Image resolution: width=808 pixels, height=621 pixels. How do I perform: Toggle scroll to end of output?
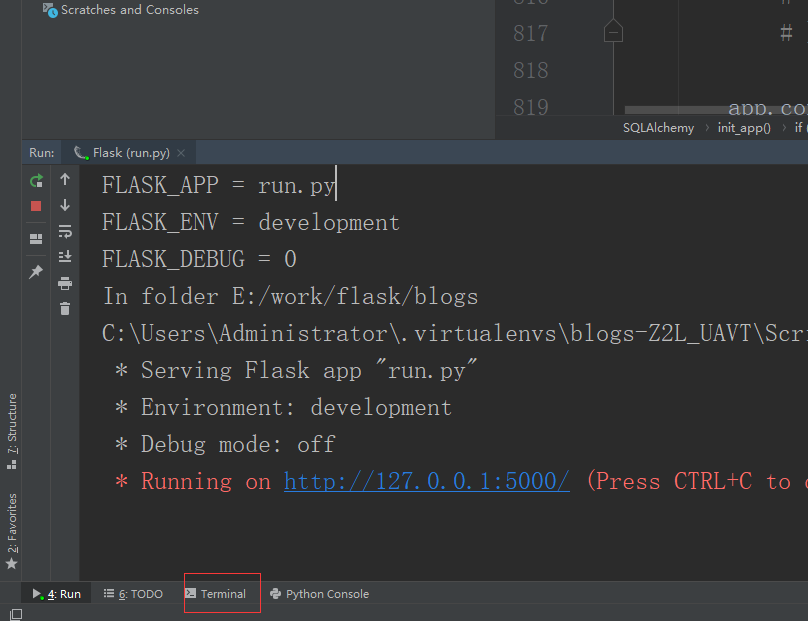coord(65,257)
